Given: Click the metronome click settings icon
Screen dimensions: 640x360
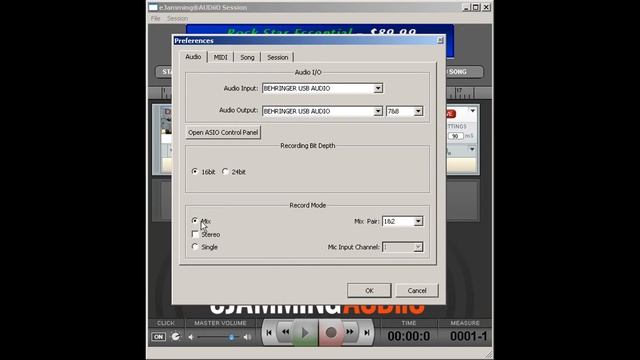Looking at the screenshot, I should click(176, 337).
